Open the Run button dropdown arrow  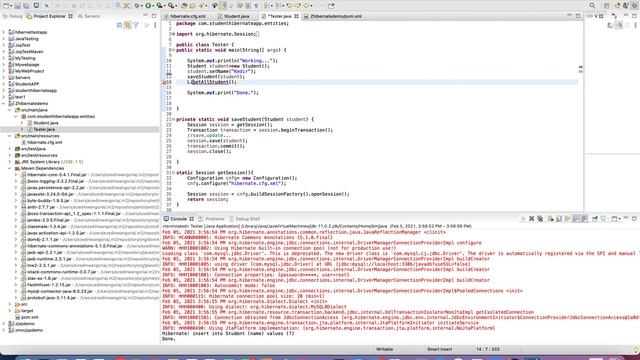(x=154, y=6)
